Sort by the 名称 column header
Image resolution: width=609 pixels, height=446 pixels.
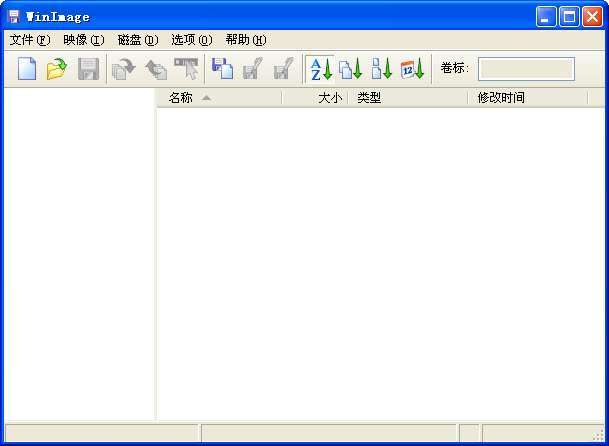coord(219,98)
